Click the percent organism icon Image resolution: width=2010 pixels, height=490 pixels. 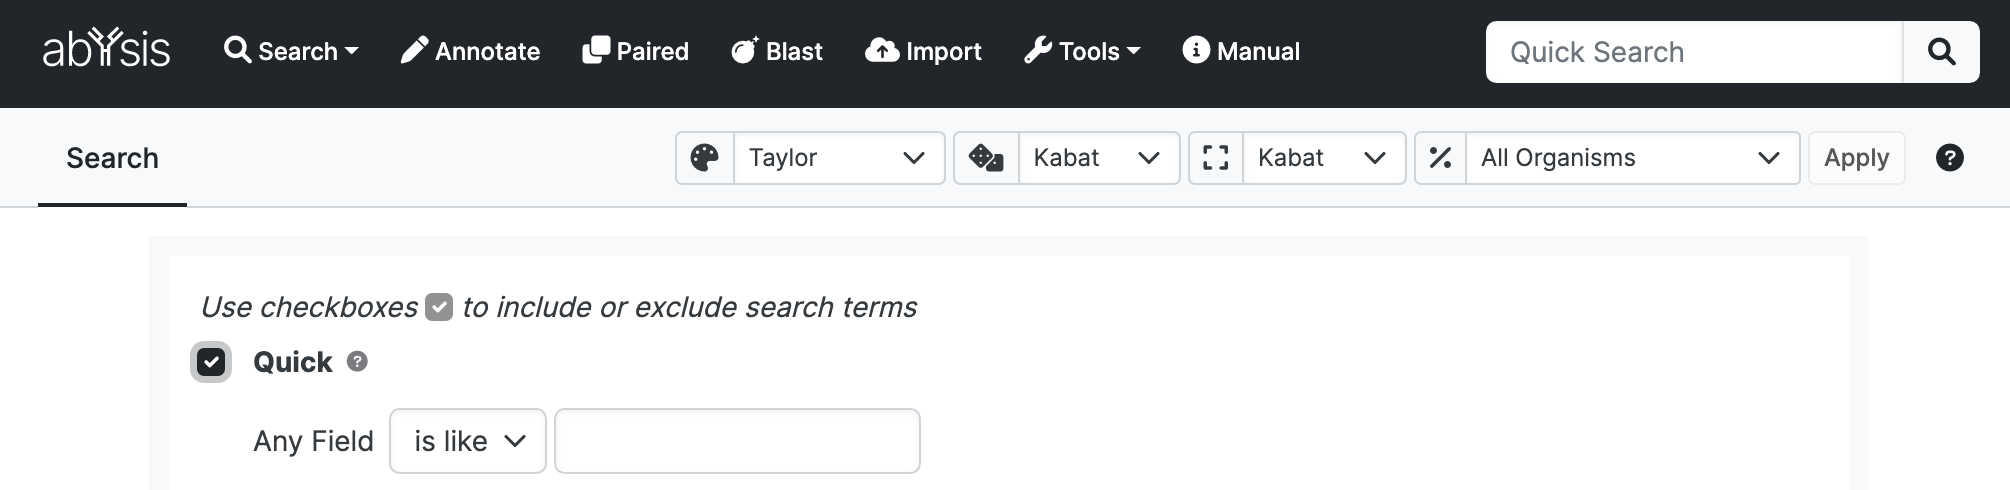pyautogui.click(x=1440, y=158)
